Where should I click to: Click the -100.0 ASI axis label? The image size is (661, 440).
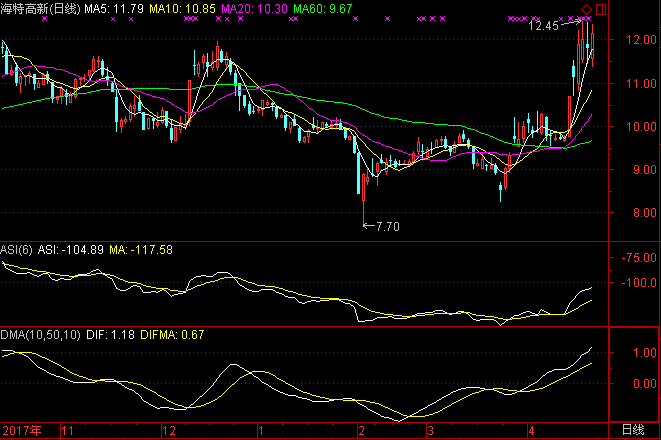(635, 283)
